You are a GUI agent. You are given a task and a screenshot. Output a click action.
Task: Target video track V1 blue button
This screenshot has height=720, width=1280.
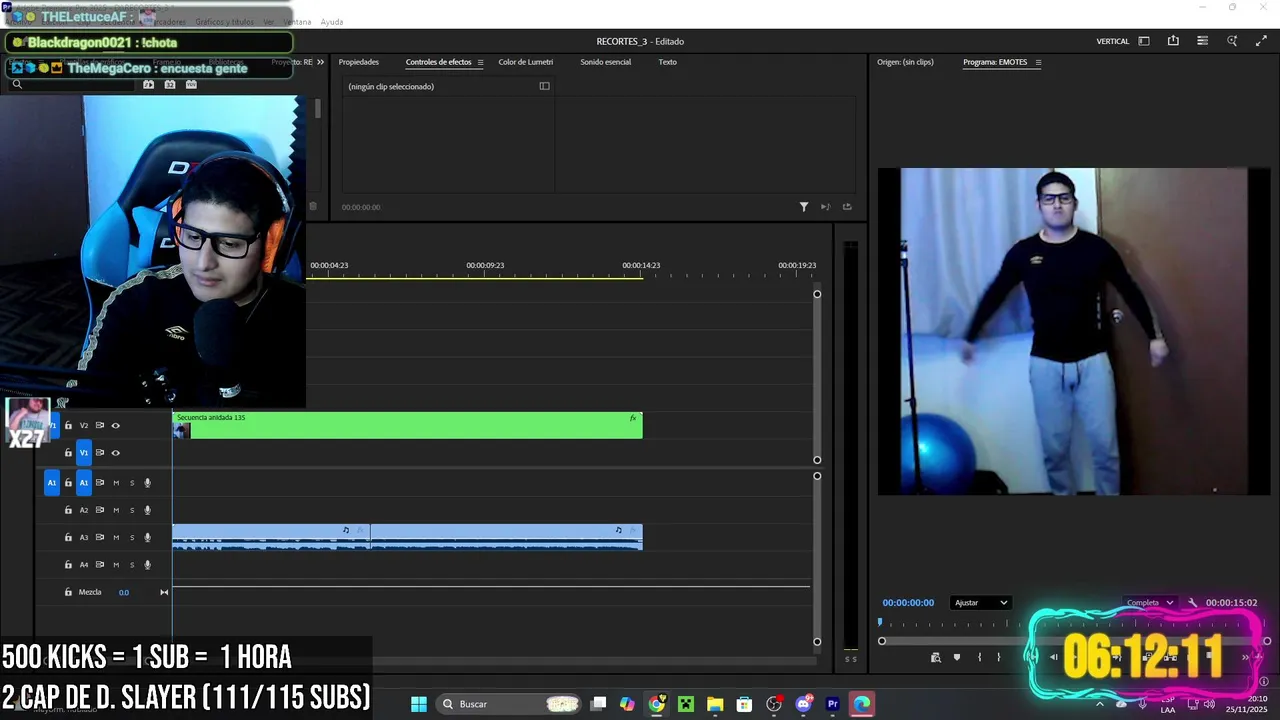(x=84, y=453)
